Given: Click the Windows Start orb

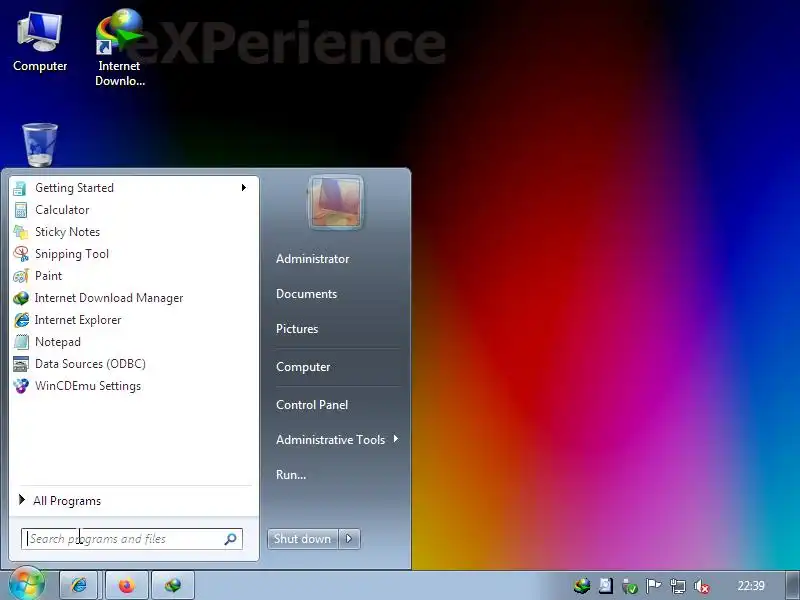Looking at the screenshot, I should pyautogui.click(x=27, y=584).
